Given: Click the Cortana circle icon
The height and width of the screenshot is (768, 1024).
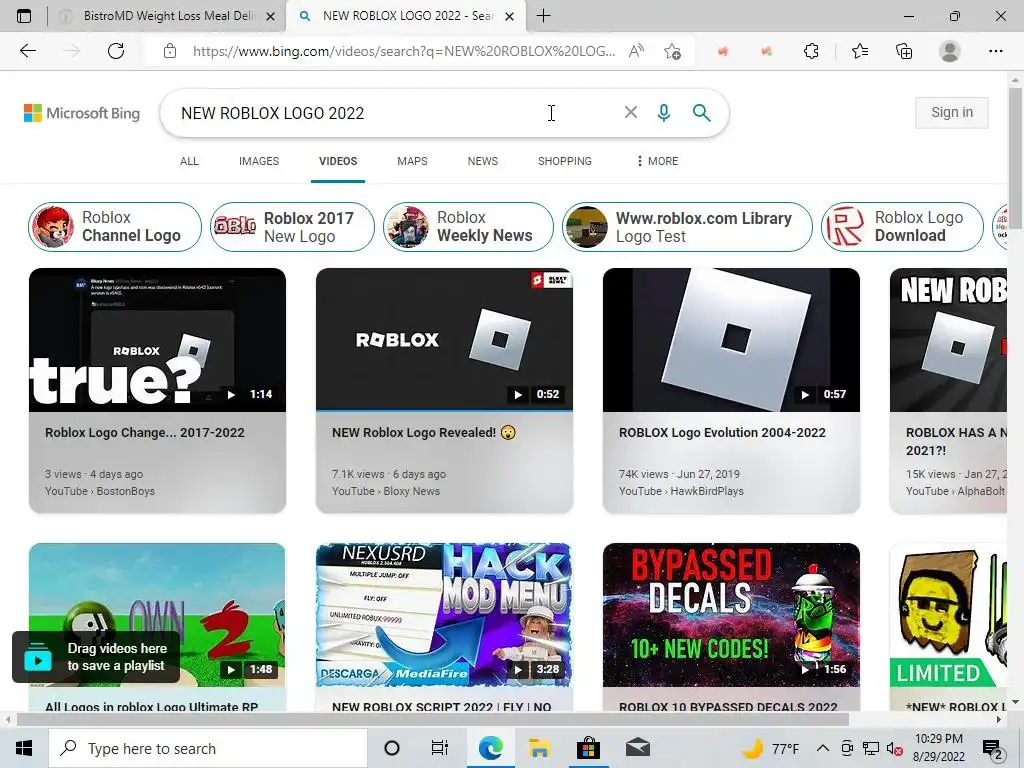Looking at the screenshot, I should tap(392, 748).
